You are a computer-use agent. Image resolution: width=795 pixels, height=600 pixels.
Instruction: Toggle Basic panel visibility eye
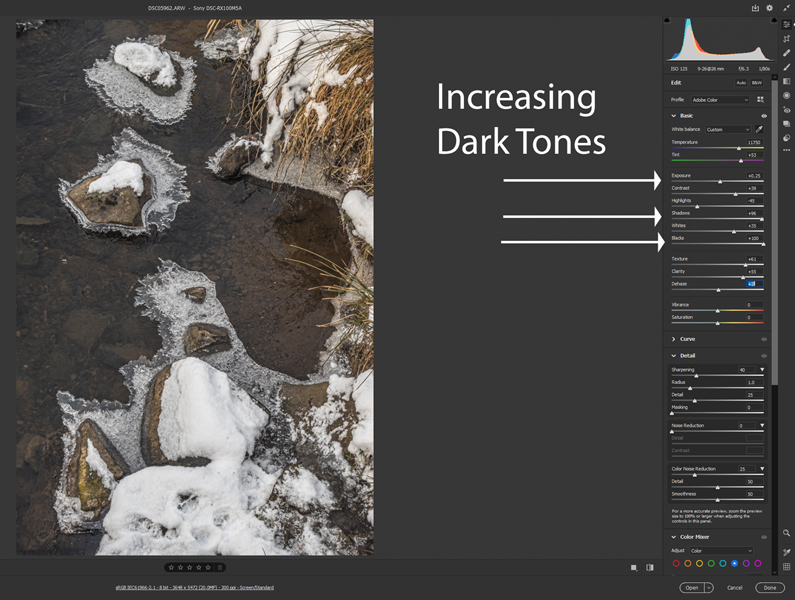click(764, 116)
